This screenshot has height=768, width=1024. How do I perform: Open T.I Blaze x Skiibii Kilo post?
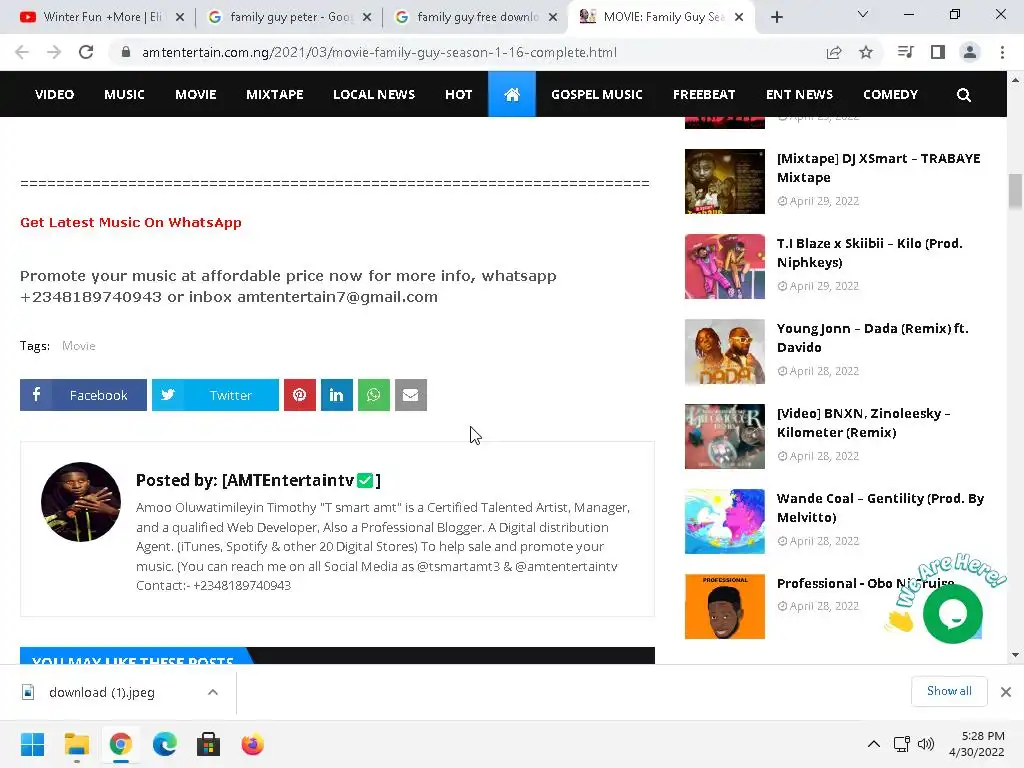[869, 253]
